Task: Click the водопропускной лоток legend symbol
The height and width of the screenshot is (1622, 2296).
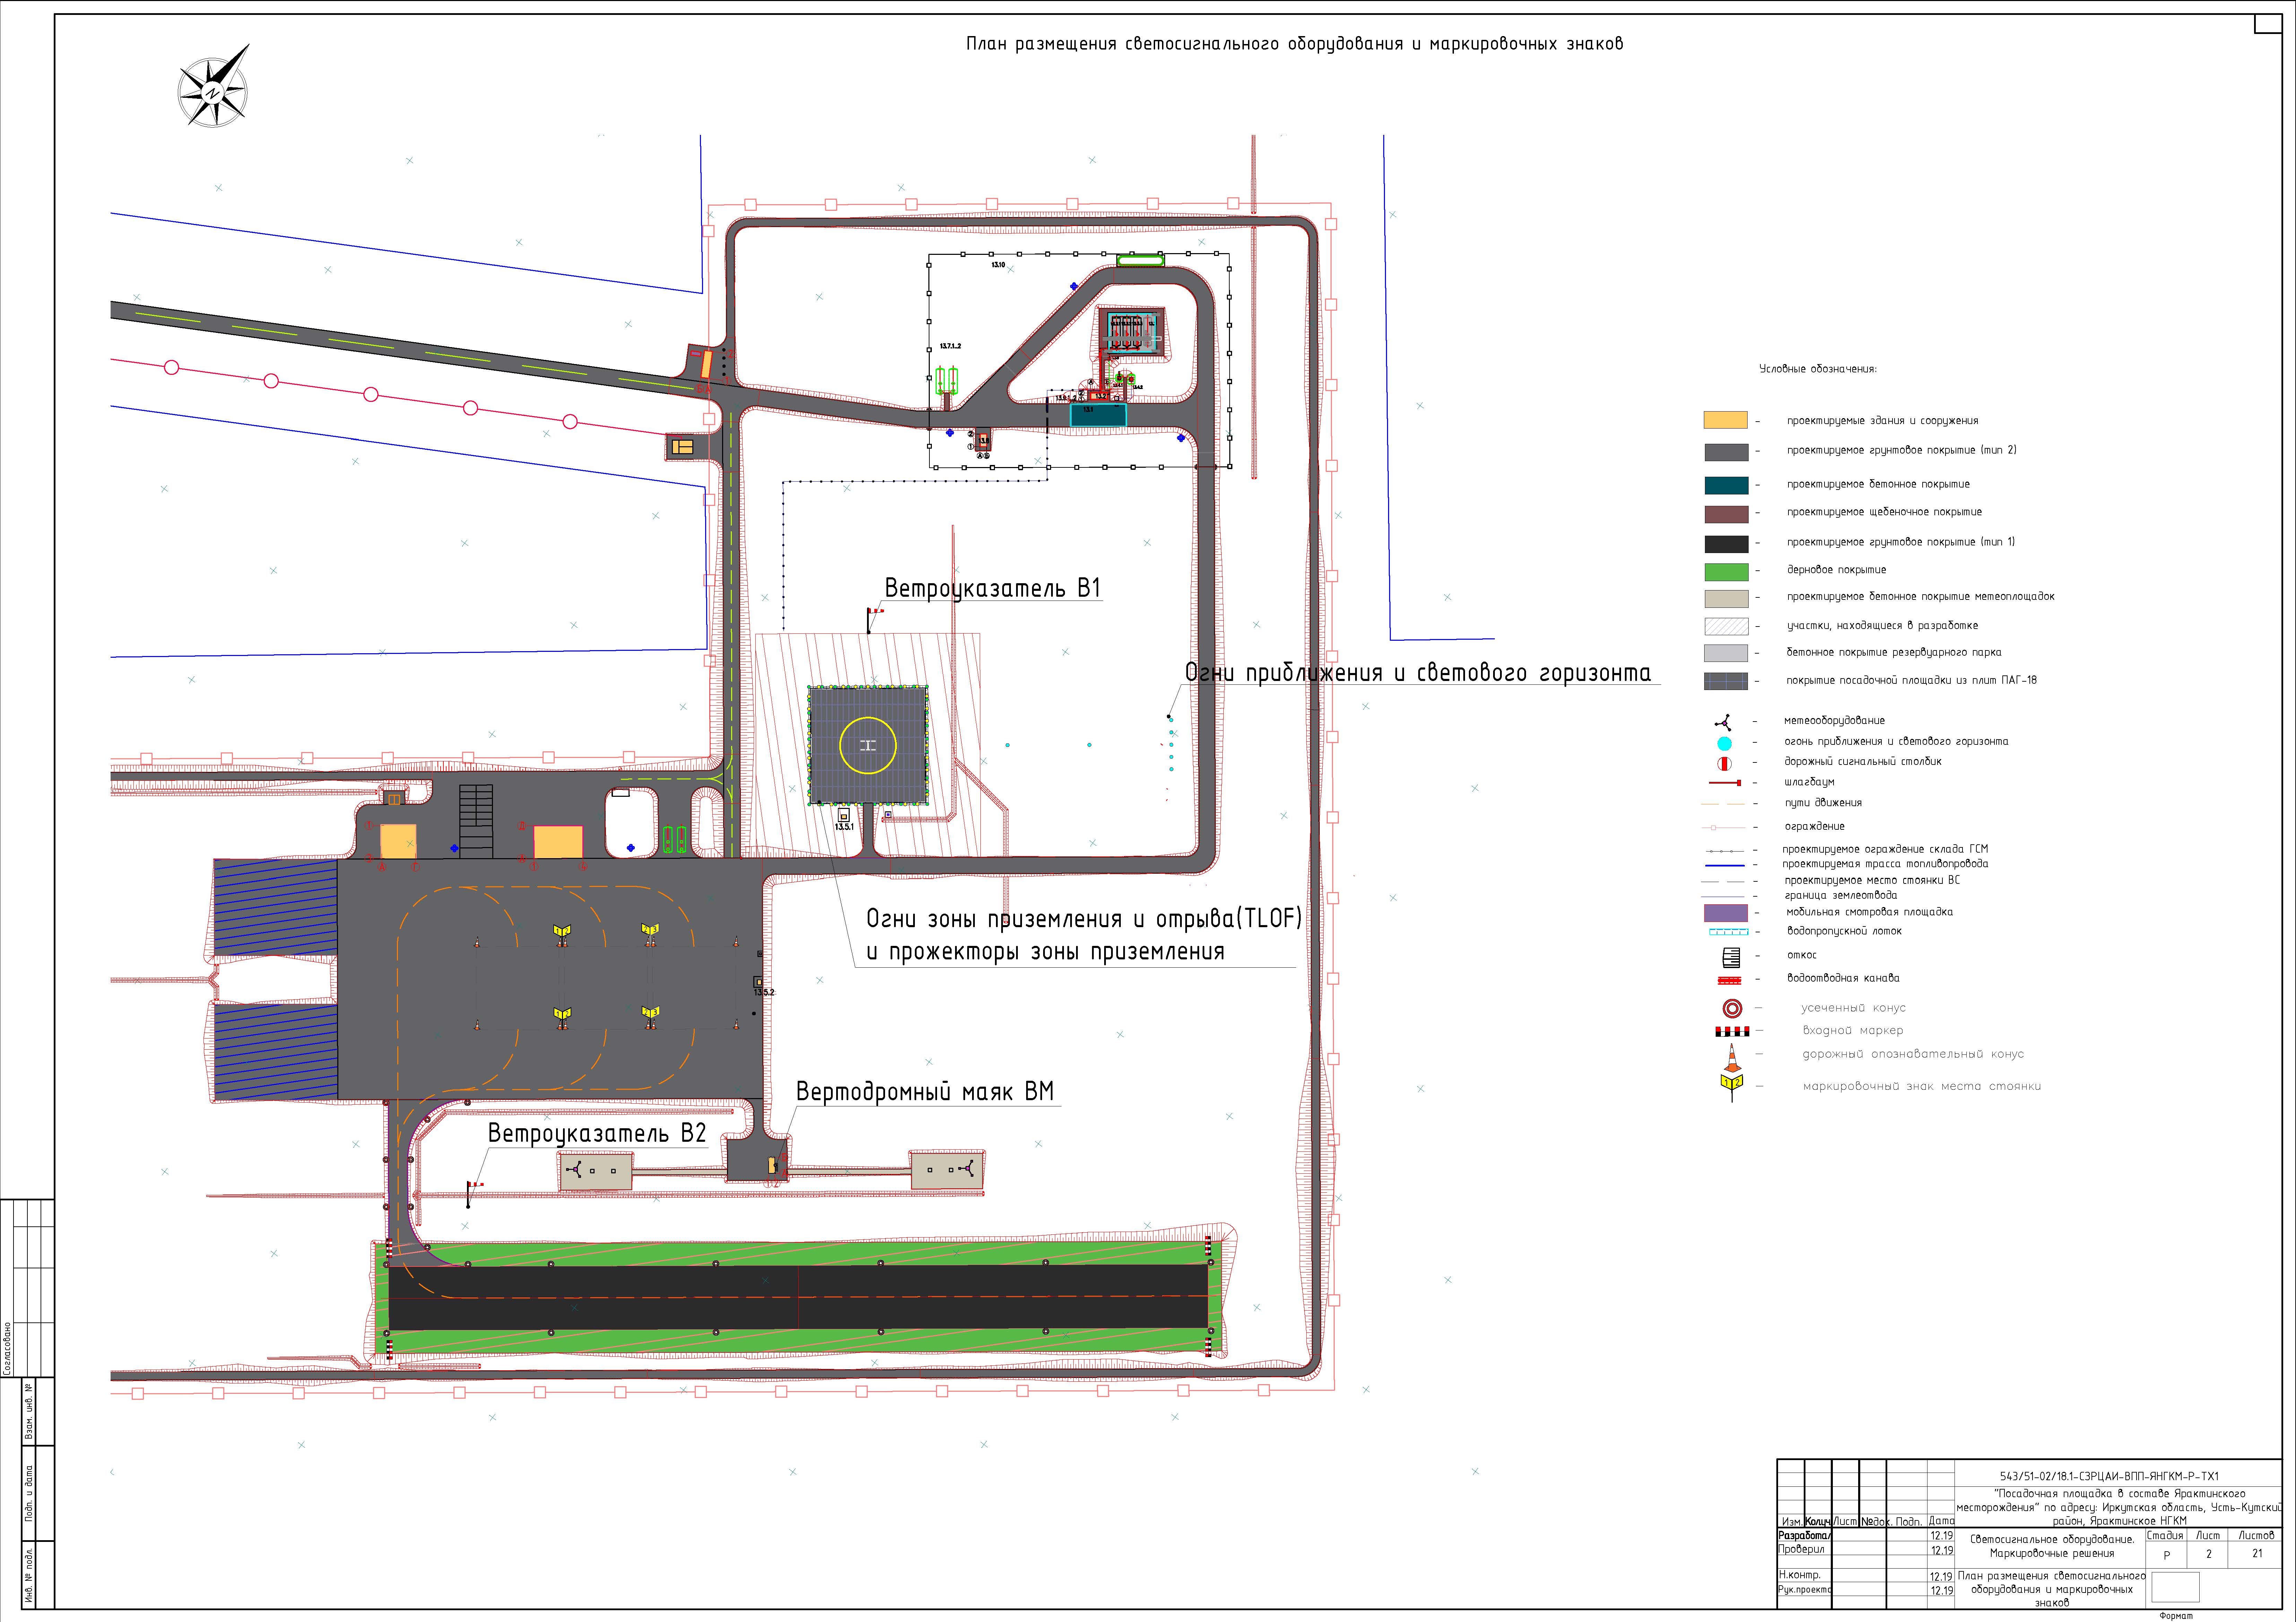Action: click(x=1728, y=932)
